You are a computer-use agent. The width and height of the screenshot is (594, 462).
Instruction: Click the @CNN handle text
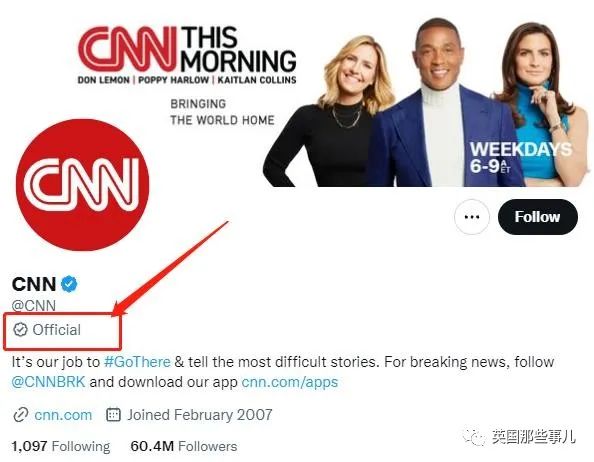coord(34,305)
